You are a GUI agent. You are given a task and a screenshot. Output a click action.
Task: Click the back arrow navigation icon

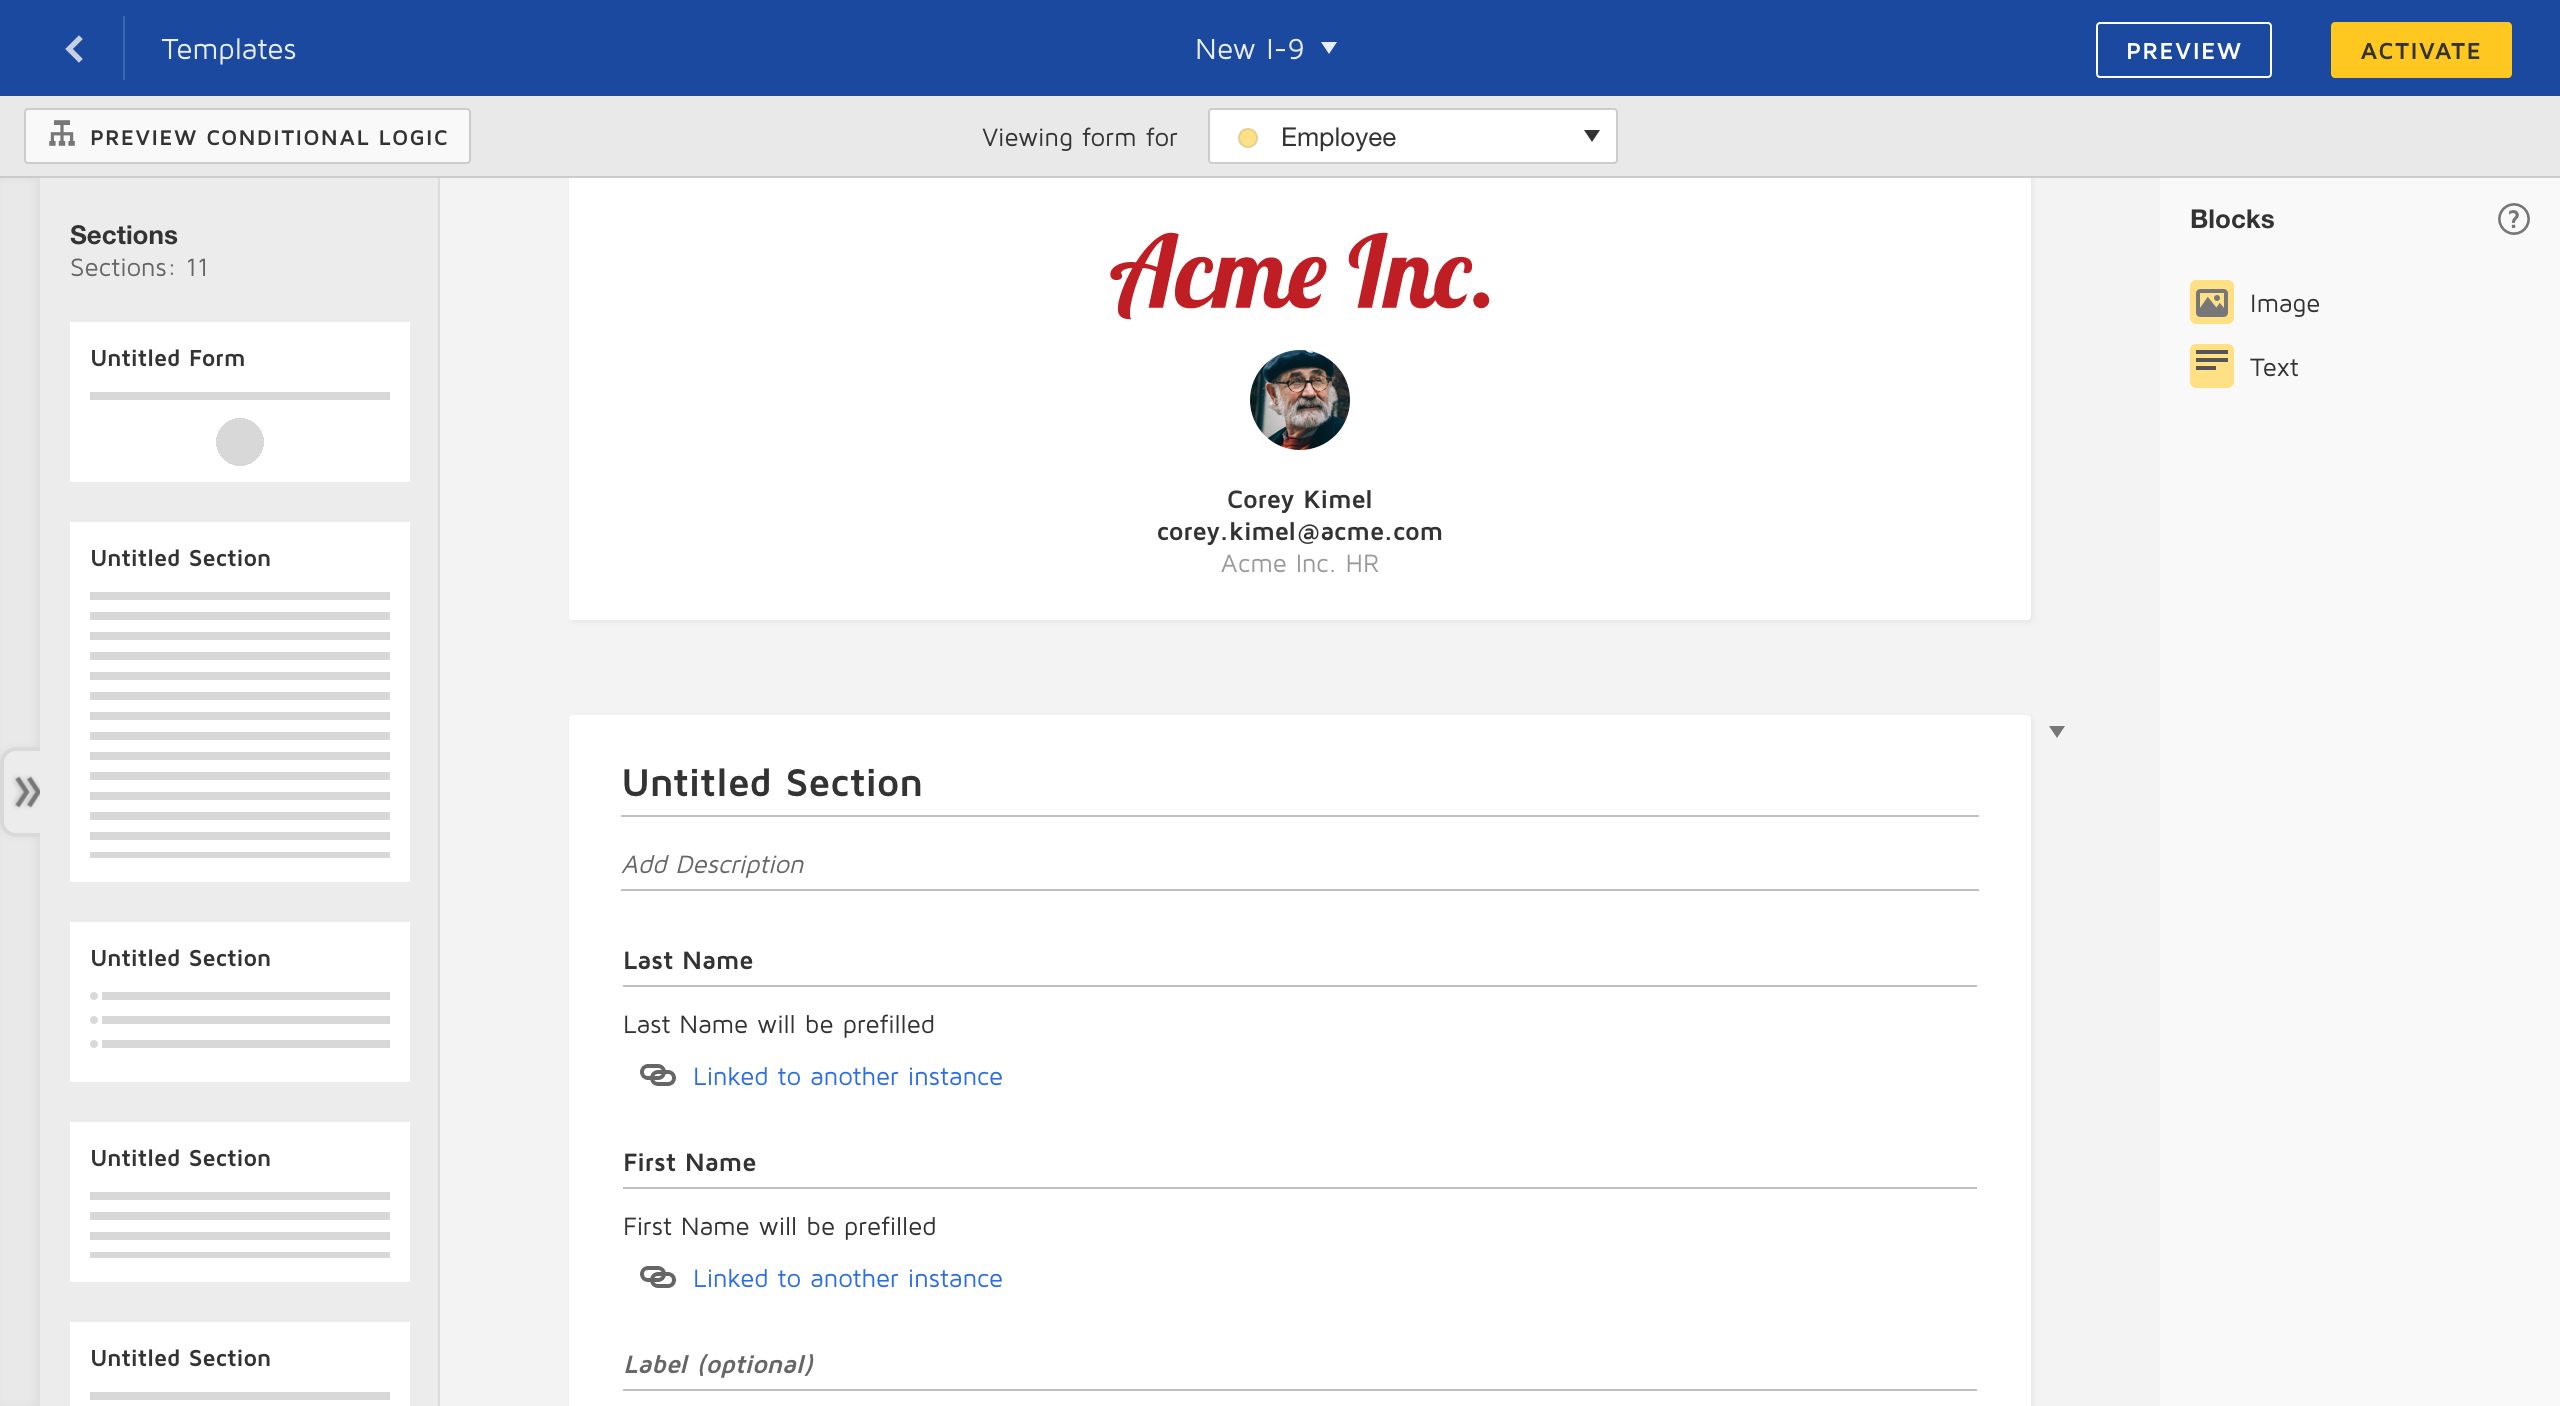[73, 47]
